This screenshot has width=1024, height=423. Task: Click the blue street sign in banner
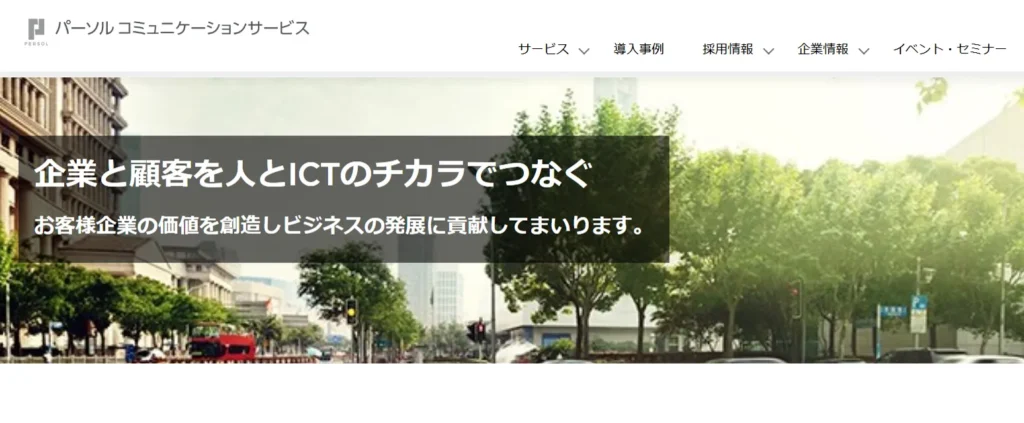pyautogui.click(x=918, y=314)
